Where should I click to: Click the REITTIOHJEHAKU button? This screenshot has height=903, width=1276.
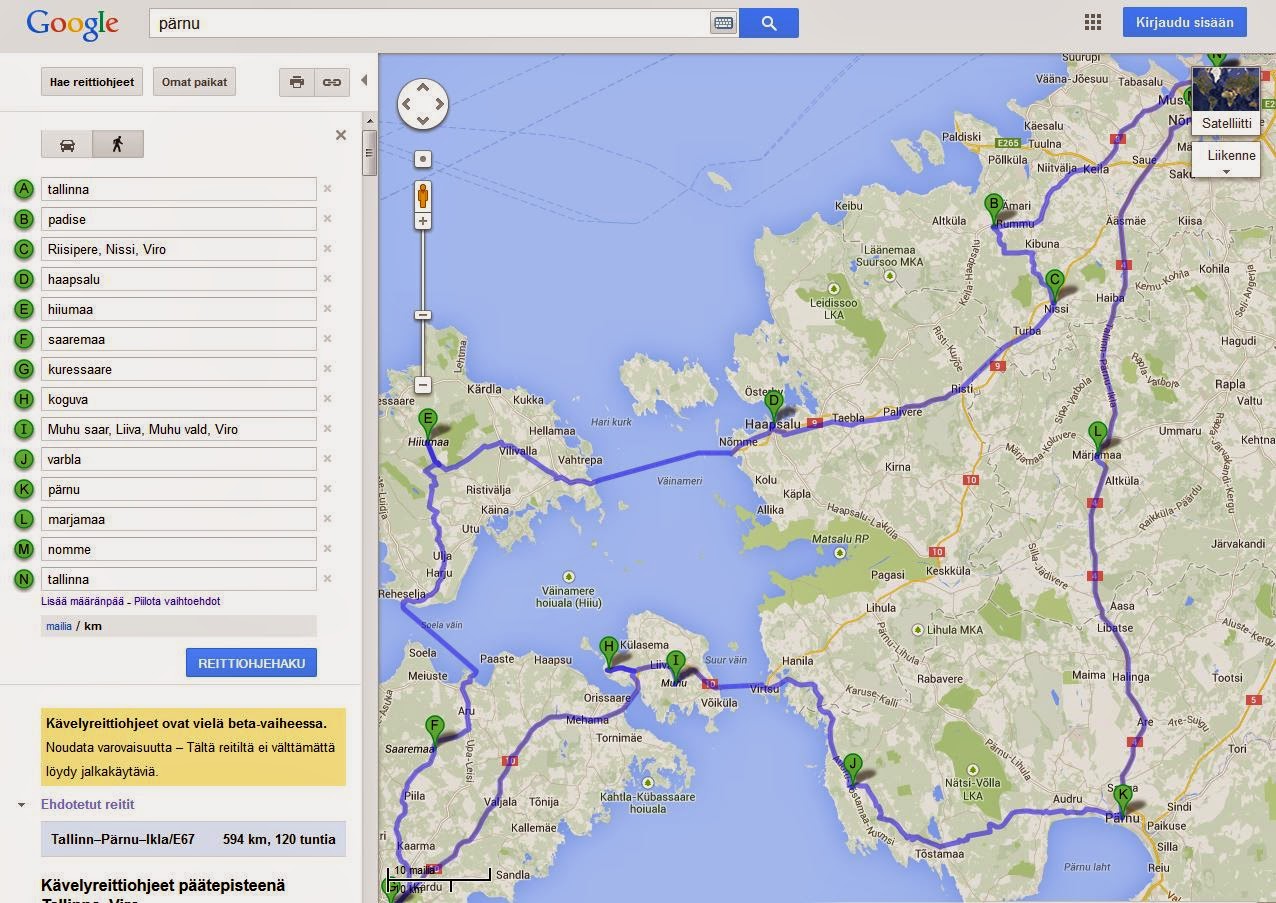[x=251, y=663]
